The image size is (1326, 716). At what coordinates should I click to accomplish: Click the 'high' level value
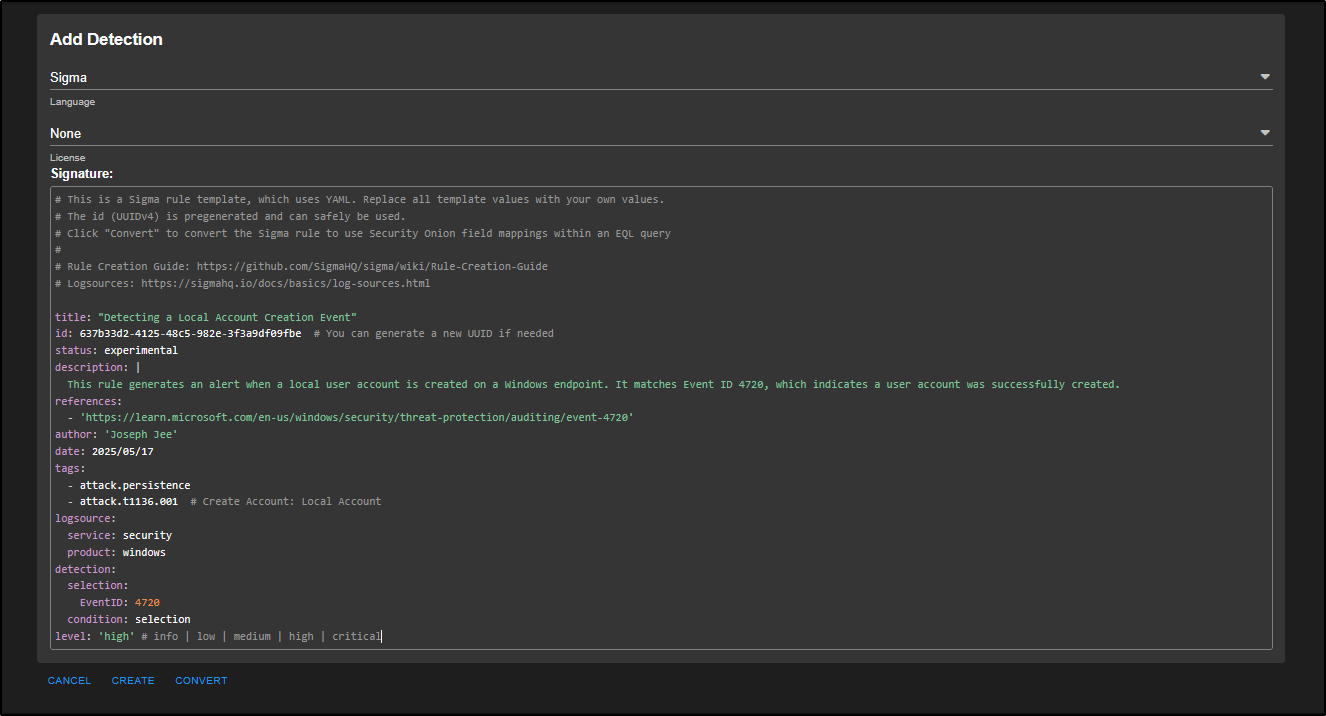tap(116, 636)
